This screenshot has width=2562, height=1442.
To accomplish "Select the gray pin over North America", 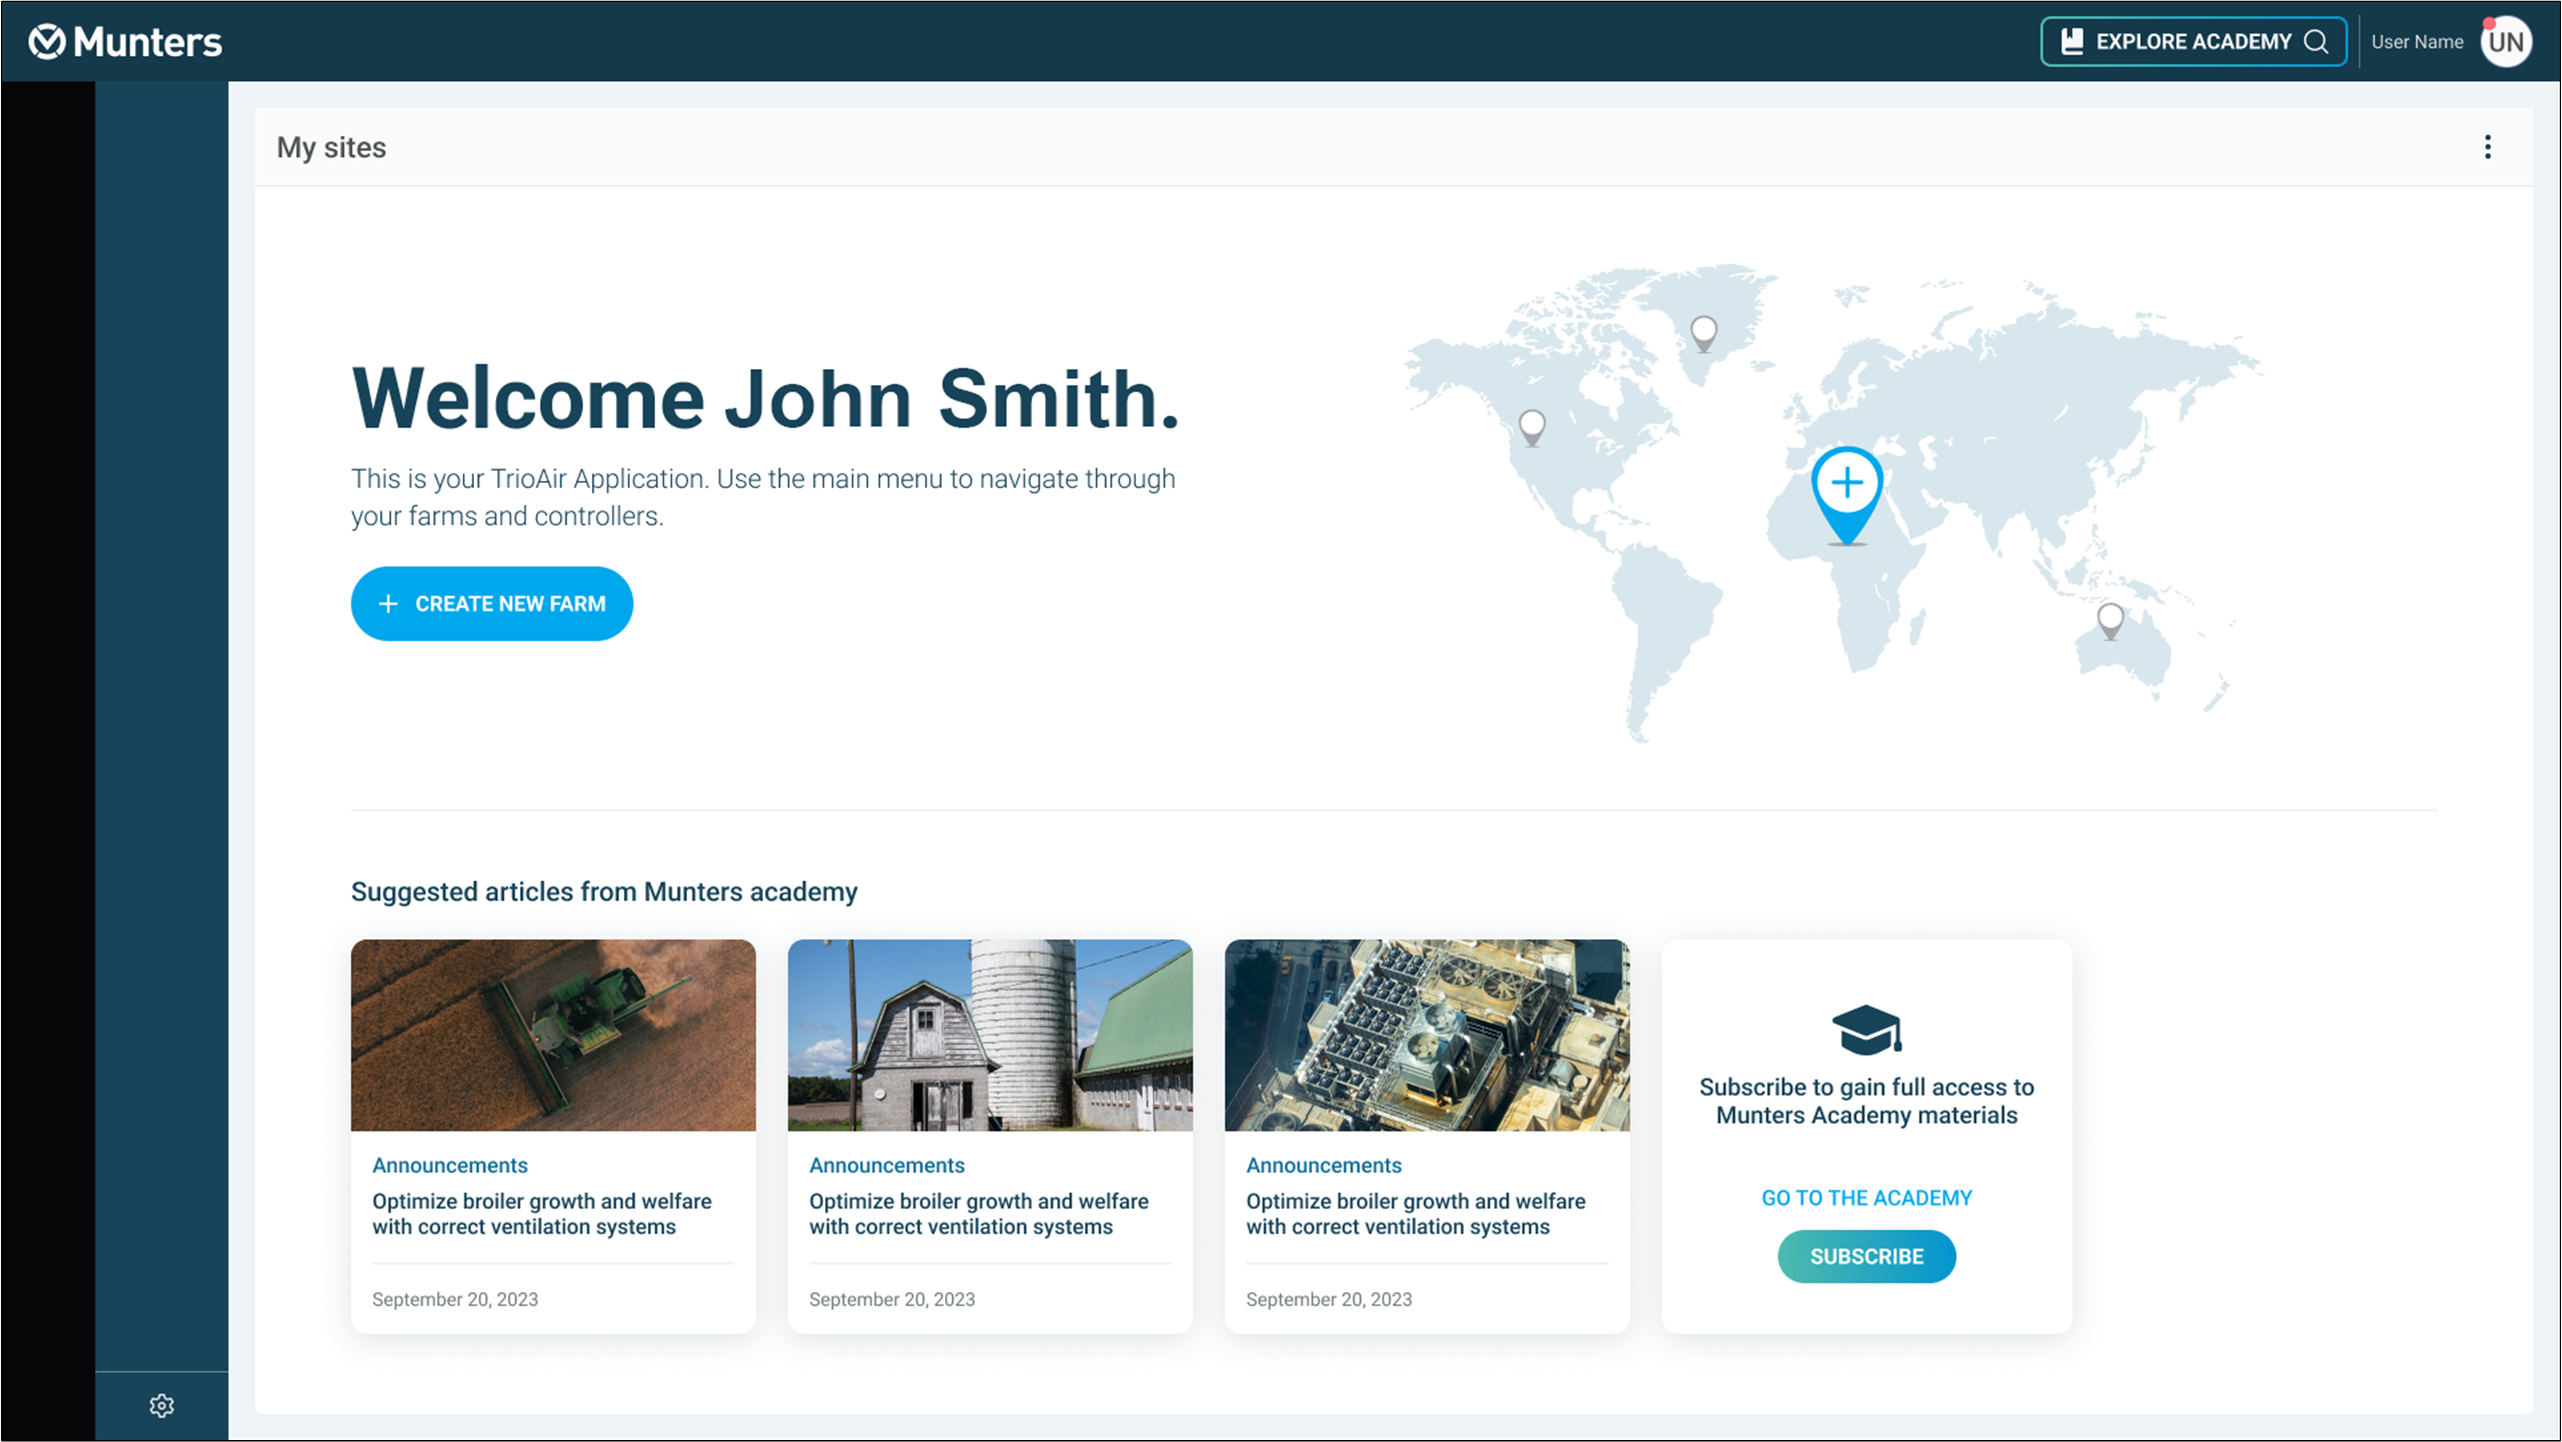I will point(1531,425).
